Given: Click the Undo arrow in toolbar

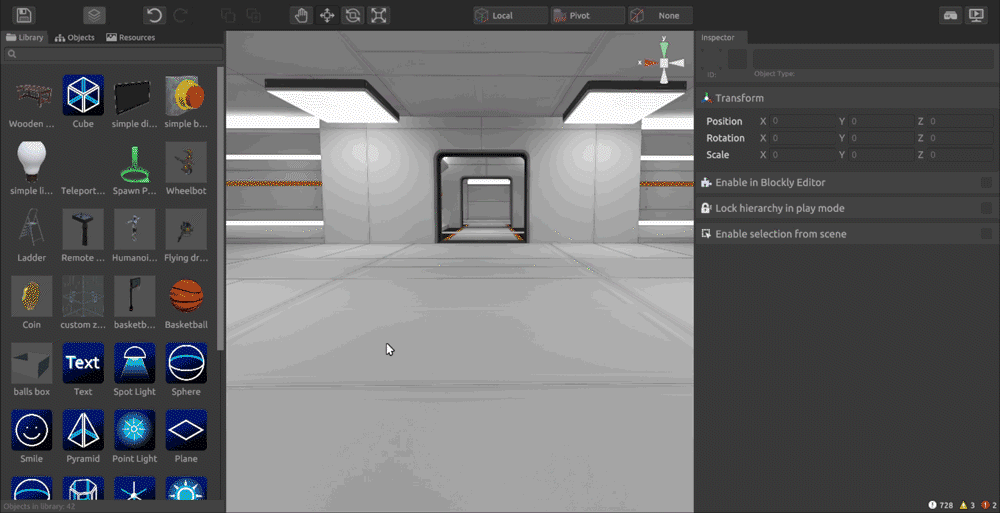Looking at the screenshot, I should point(154,15).
